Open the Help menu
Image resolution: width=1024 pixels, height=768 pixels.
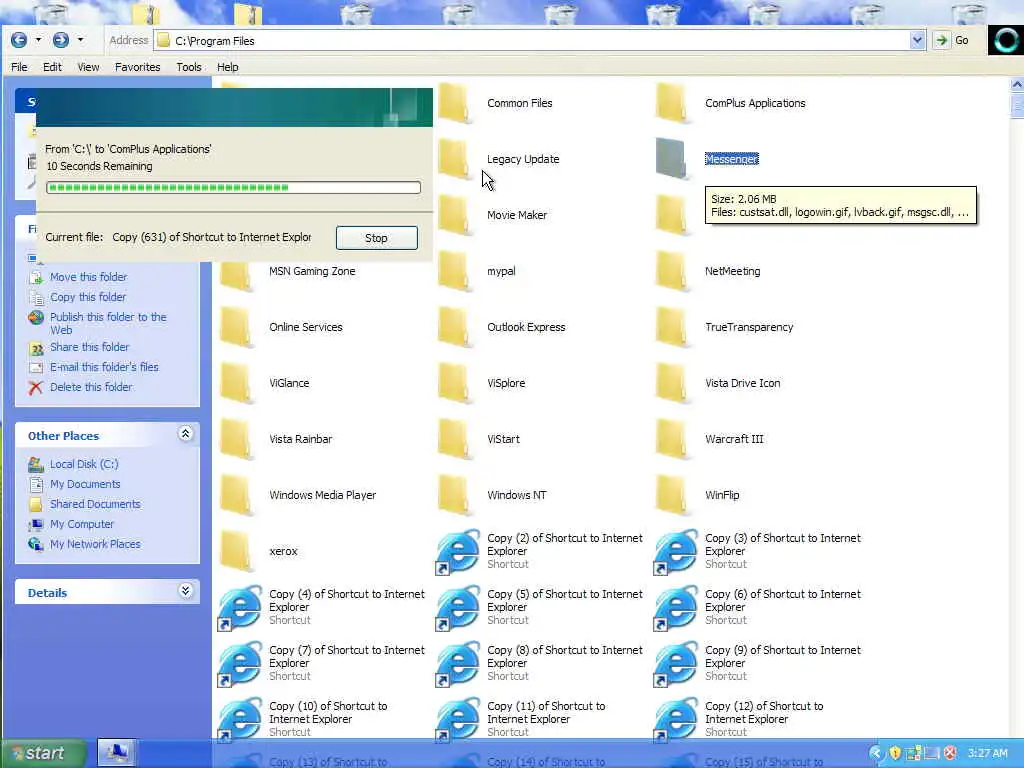[x=227, y=67]
